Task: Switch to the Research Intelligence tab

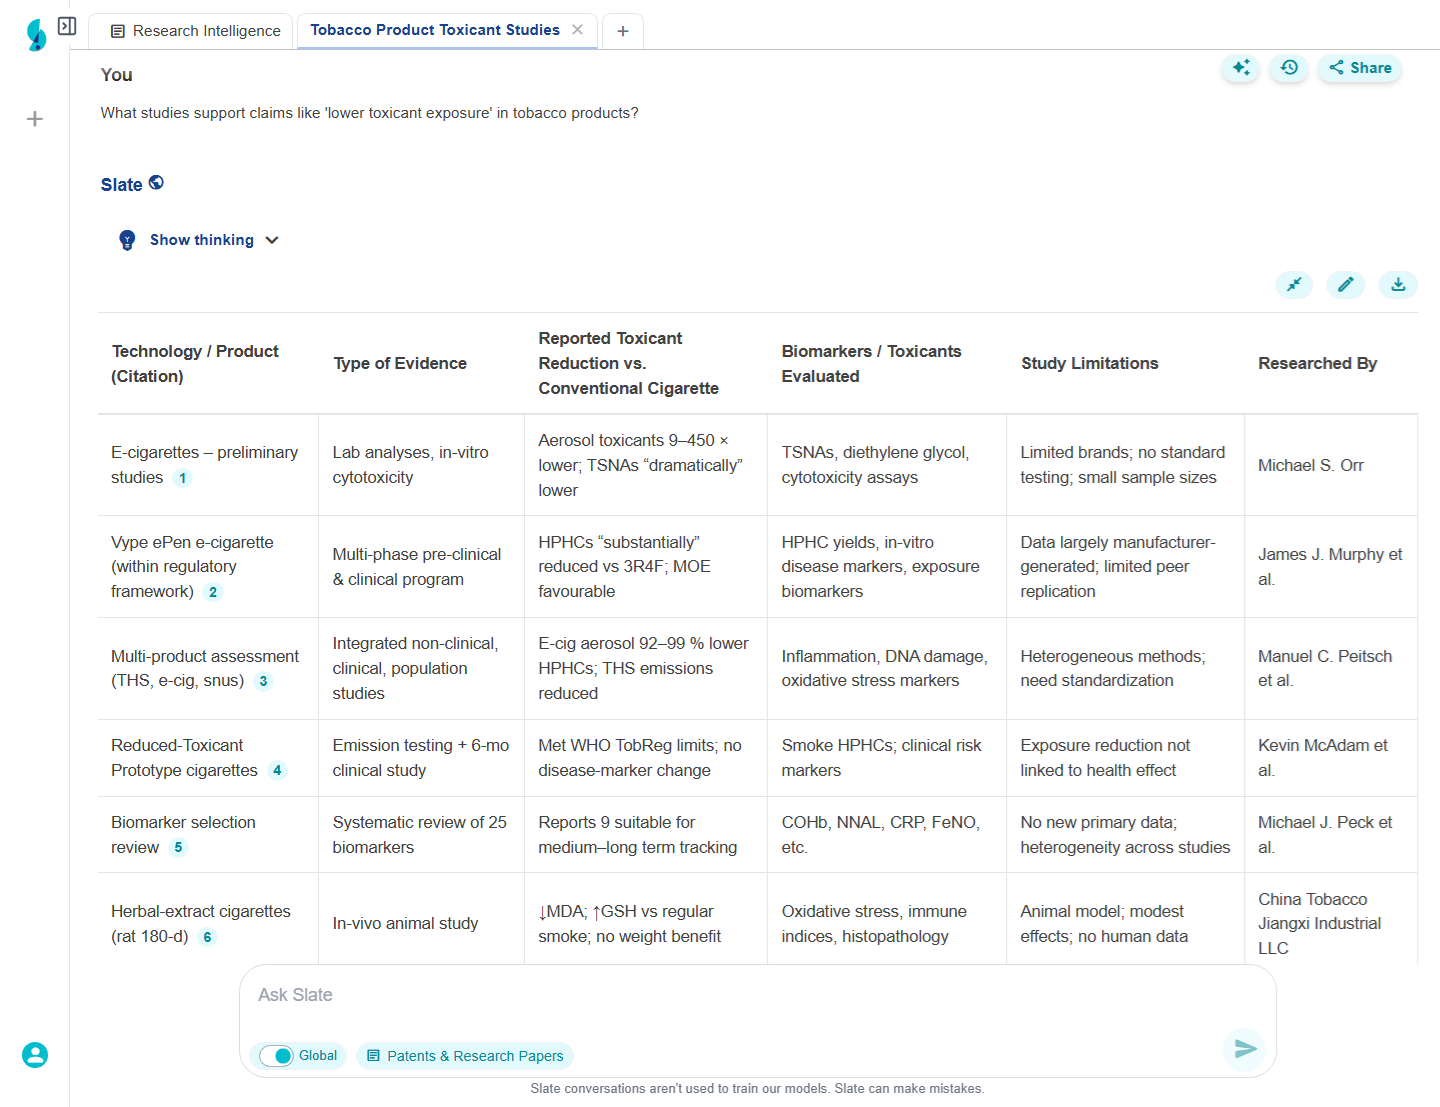Action: pyautogui.click(x=195, y=31)
